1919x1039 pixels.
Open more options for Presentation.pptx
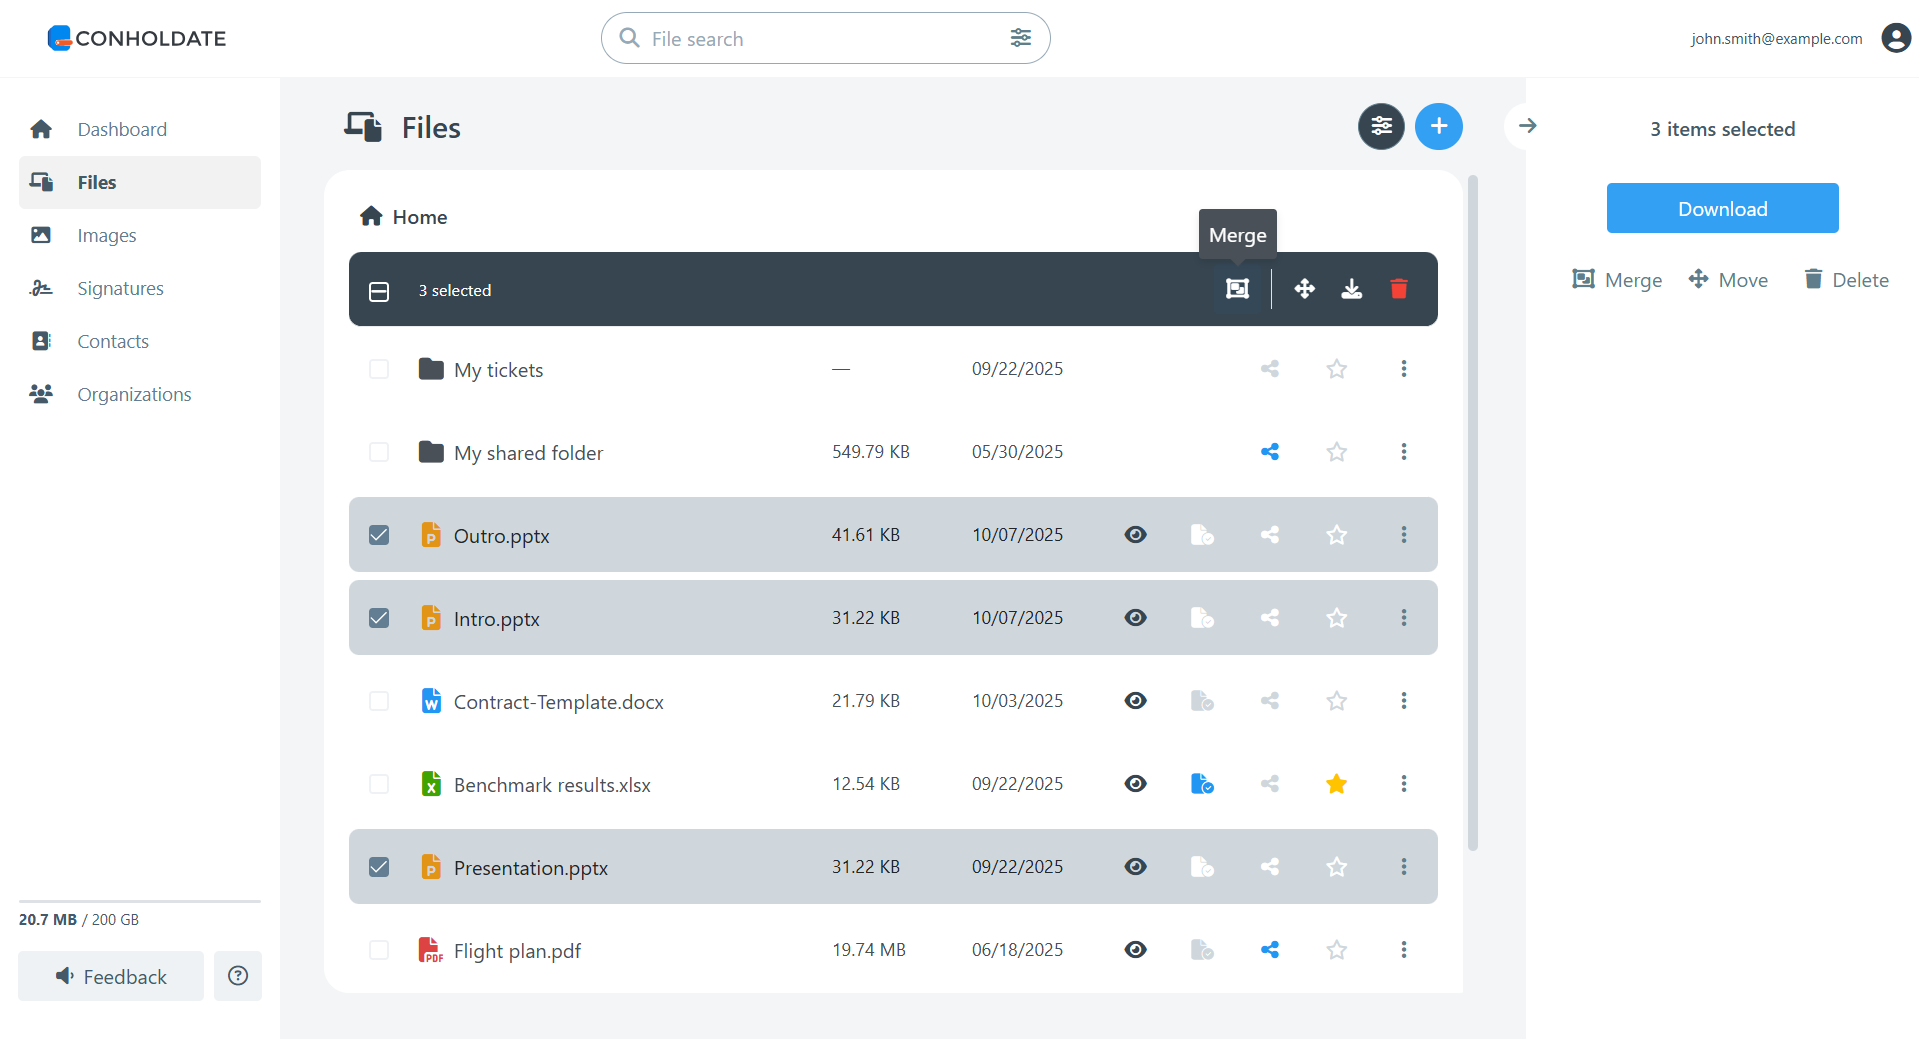[x=1403, y=867]
